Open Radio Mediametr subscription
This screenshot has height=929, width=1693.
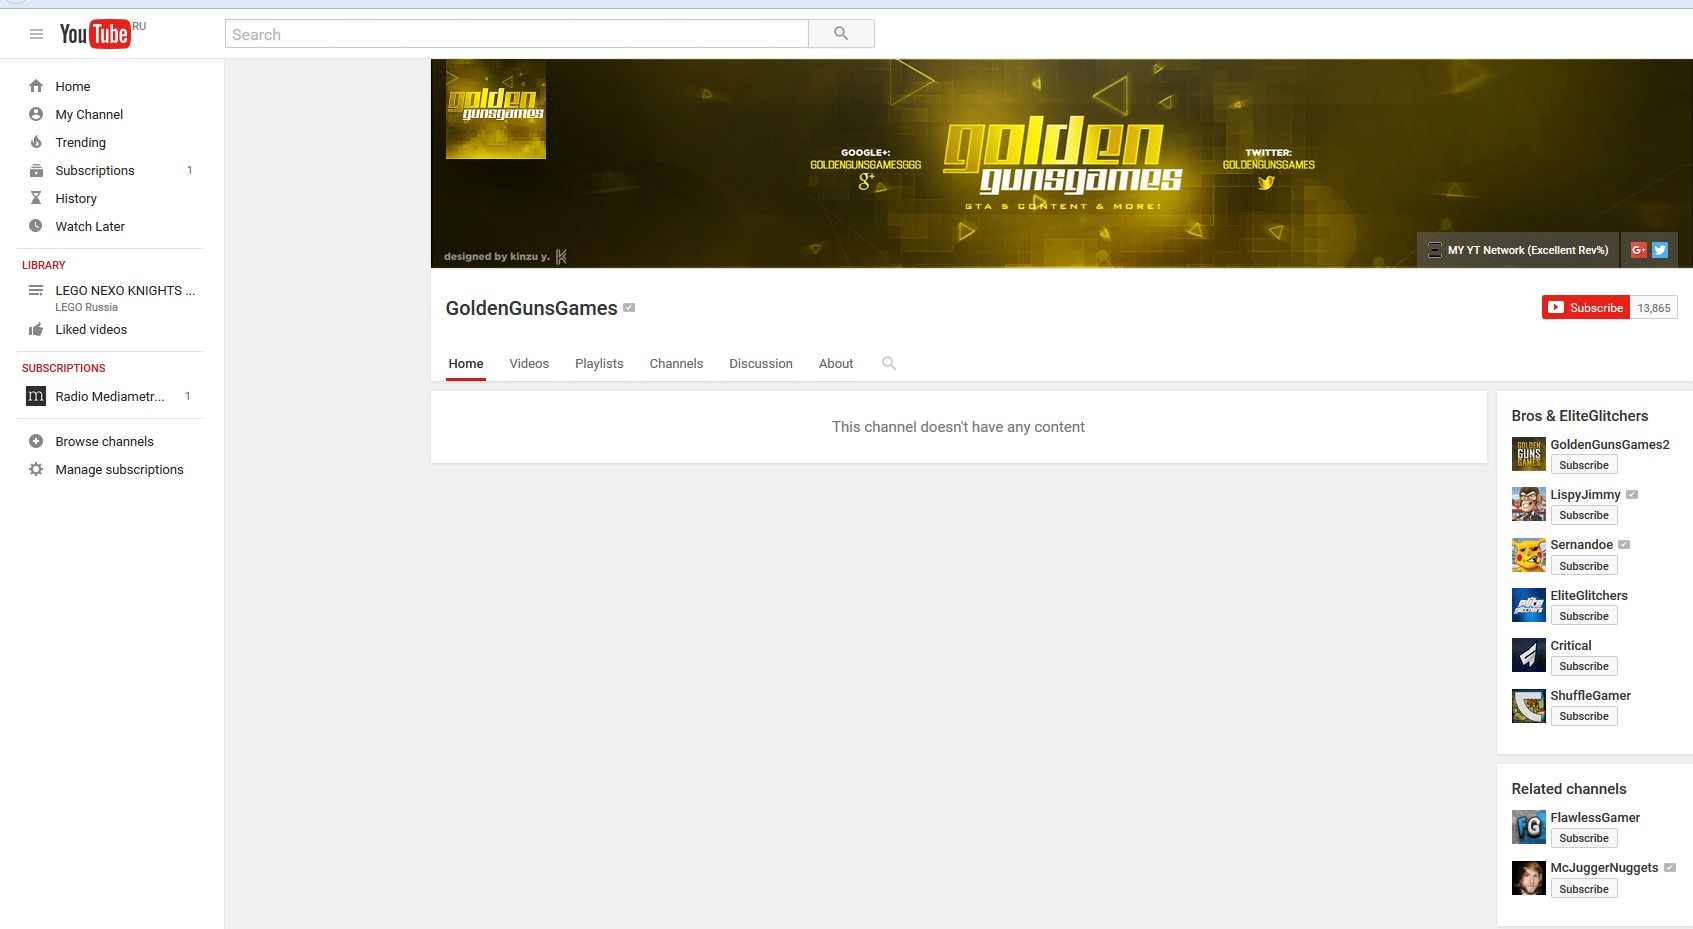(110, 396)
